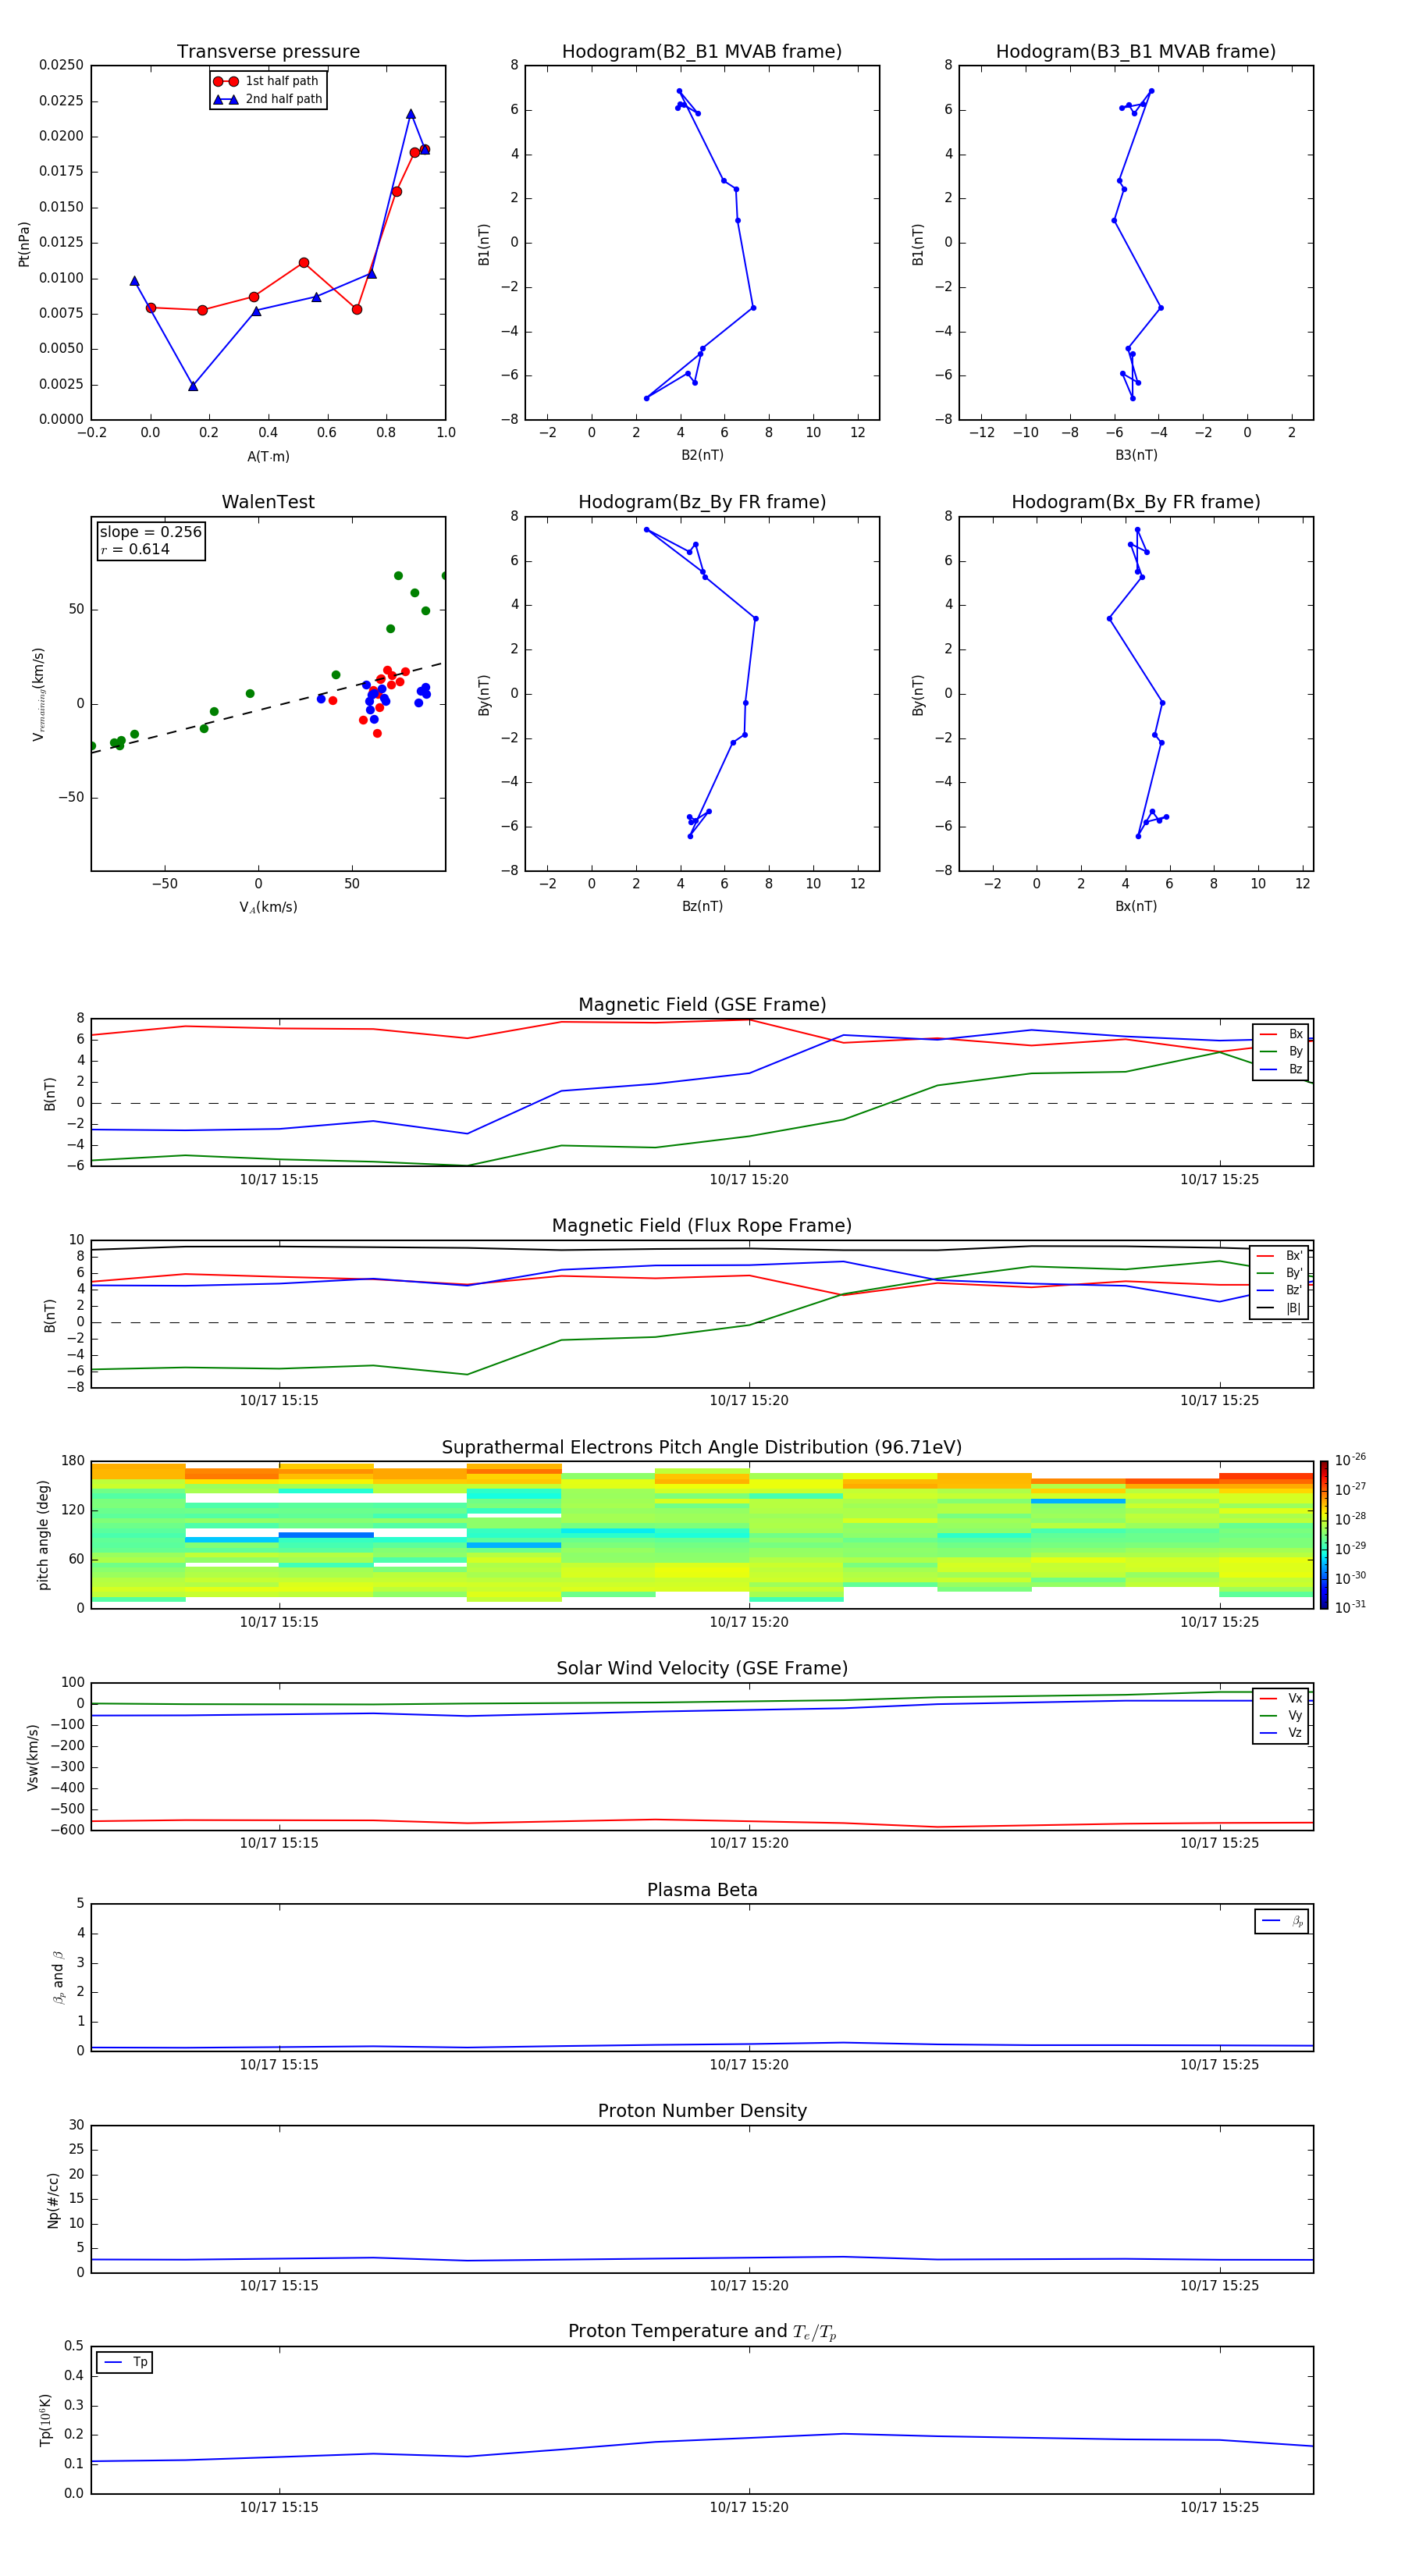Click the highest blue triangle in Transverse pressure
The height and width of the screenshot is (2576, 1405).
click(x=411, y=114)
